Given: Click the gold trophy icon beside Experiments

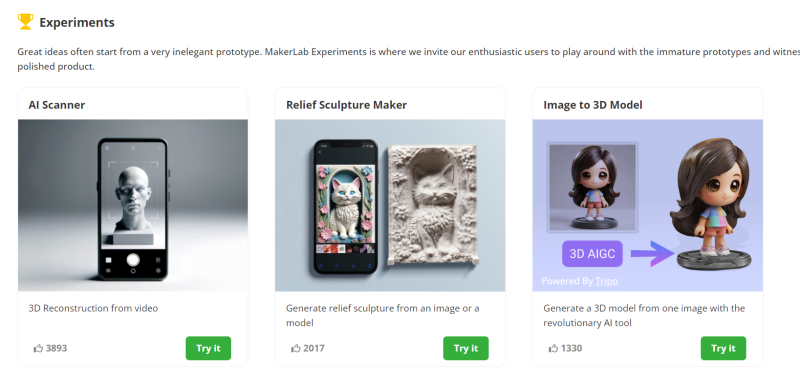Looking at the screenshot, I should (x=25, y=22).
